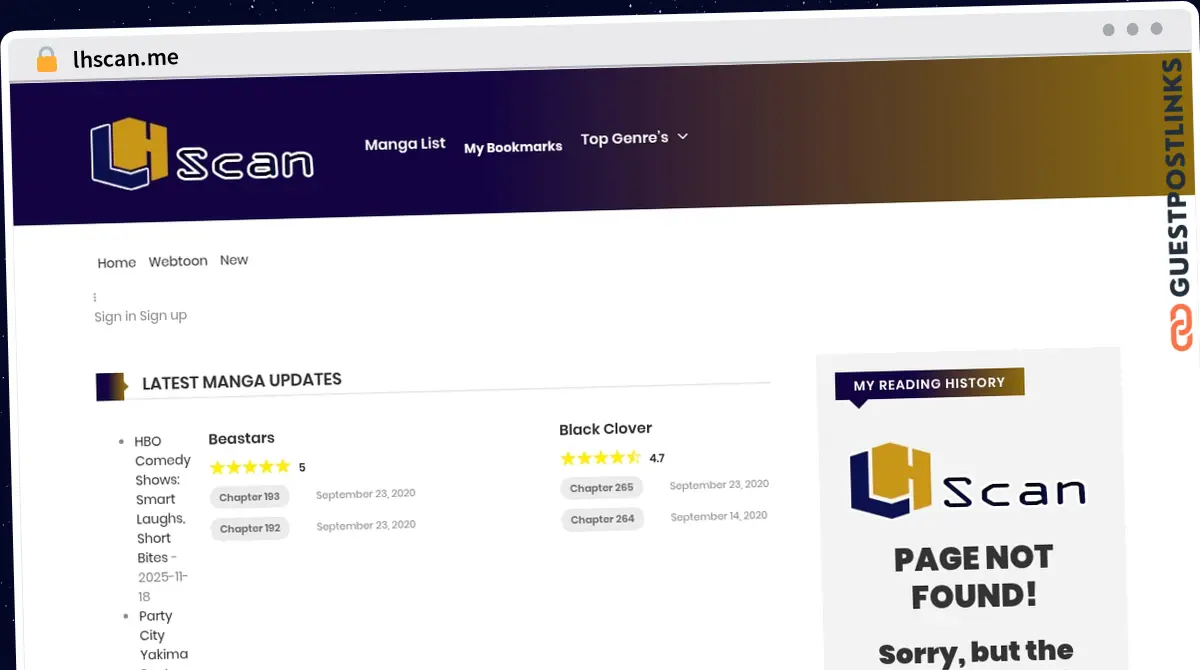Click the Page Not Found message

pos(973,577)
